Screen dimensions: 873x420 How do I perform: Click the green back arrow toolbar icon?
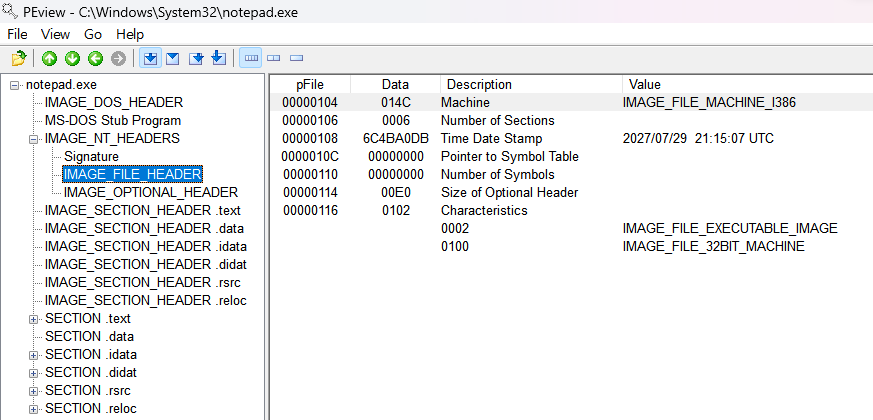(x=95, y=58)
